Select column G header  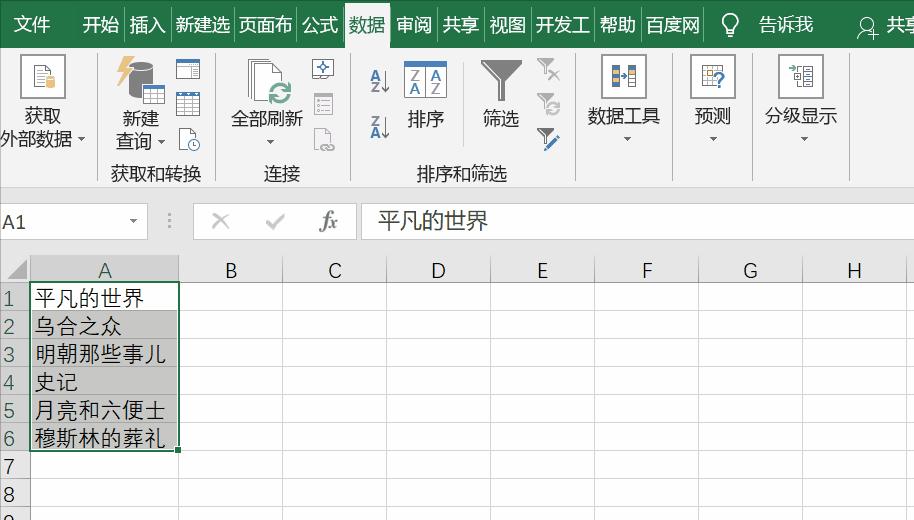coord(751,270)
